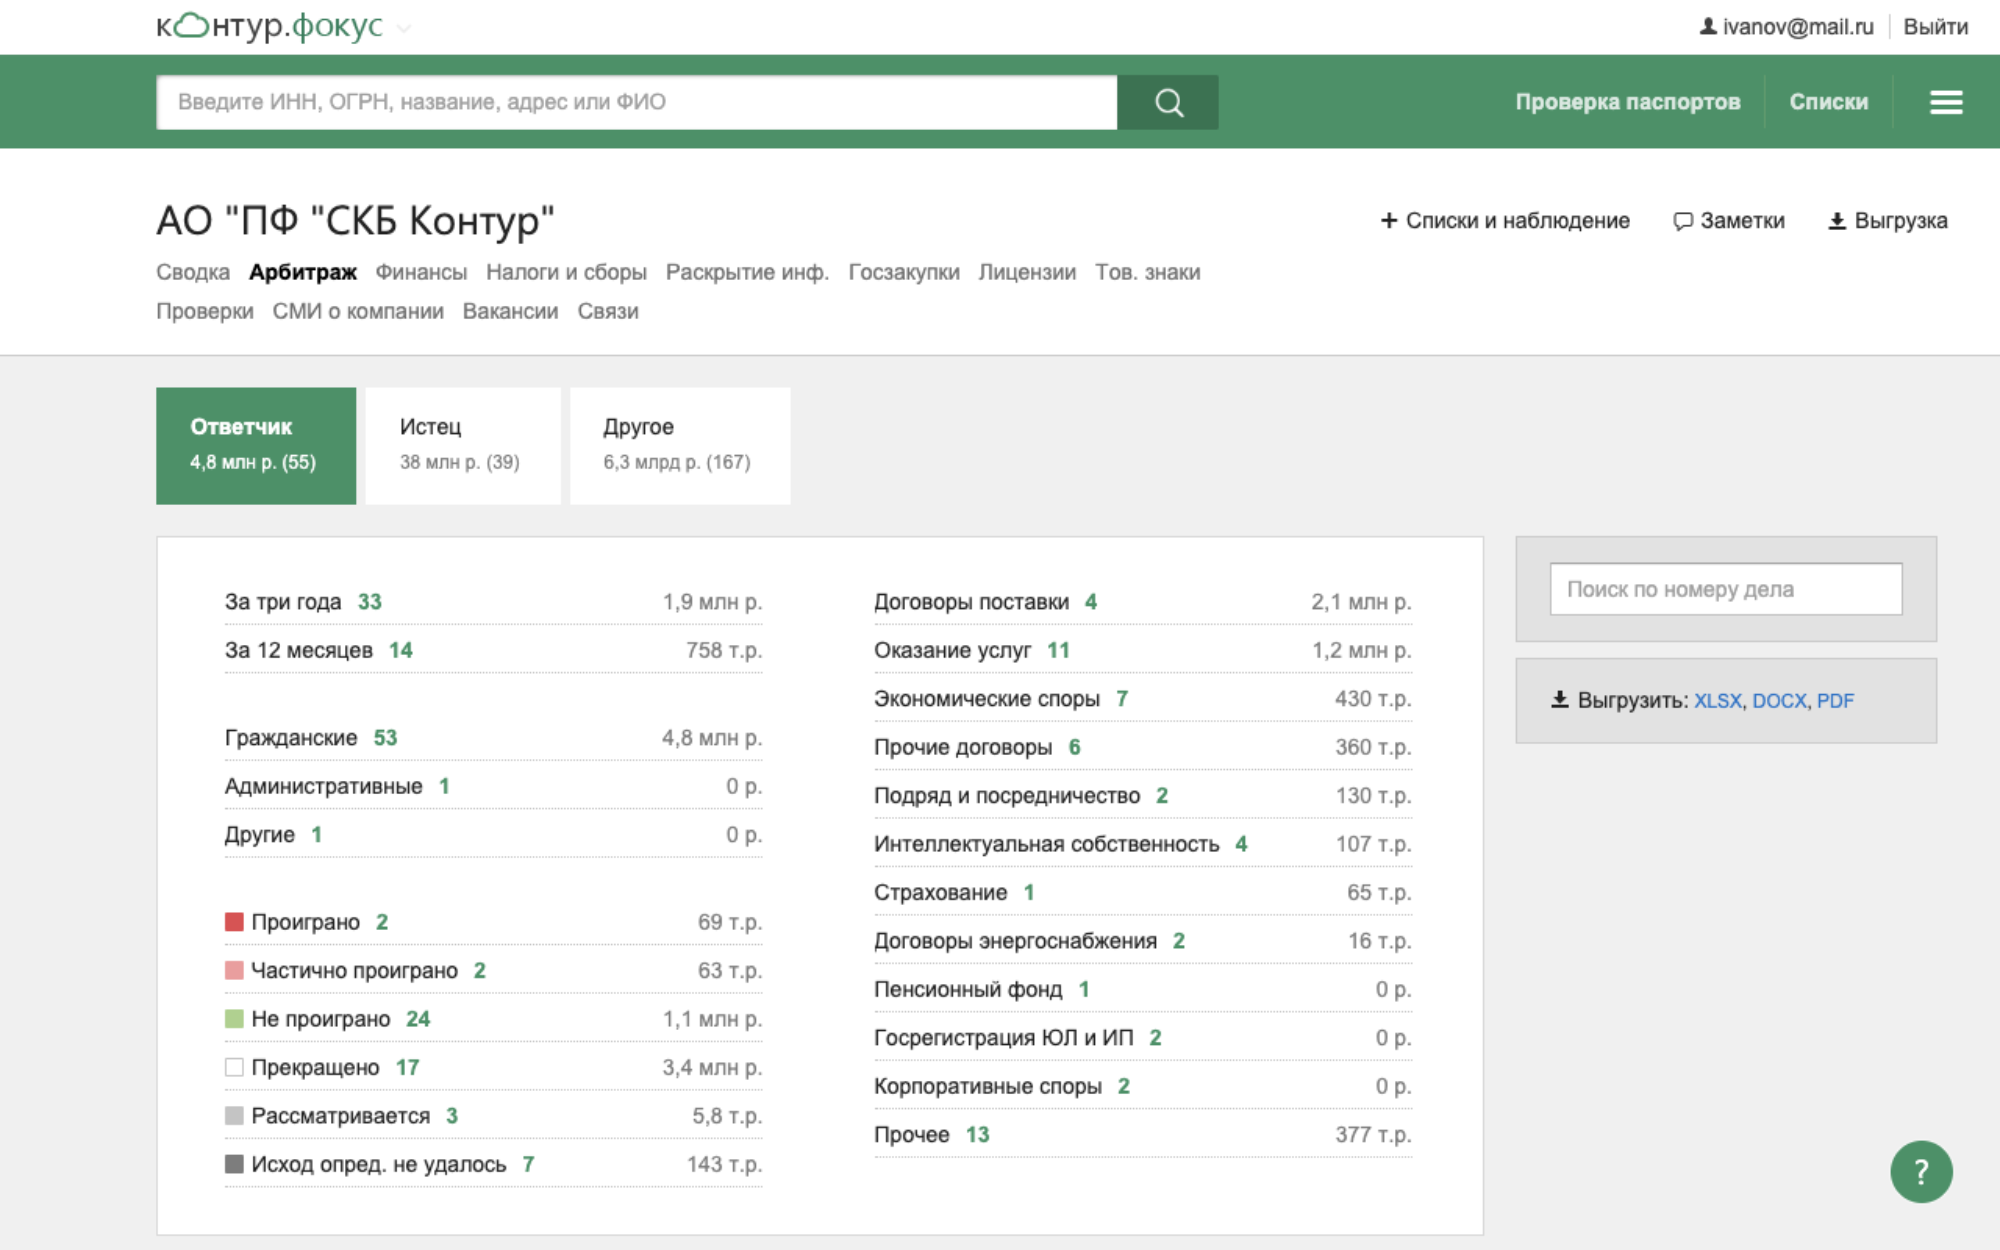2000x1250 pixels.
Task: Open the Интеллектуальная собственность 4 row
Action: tap(1143, 844)
